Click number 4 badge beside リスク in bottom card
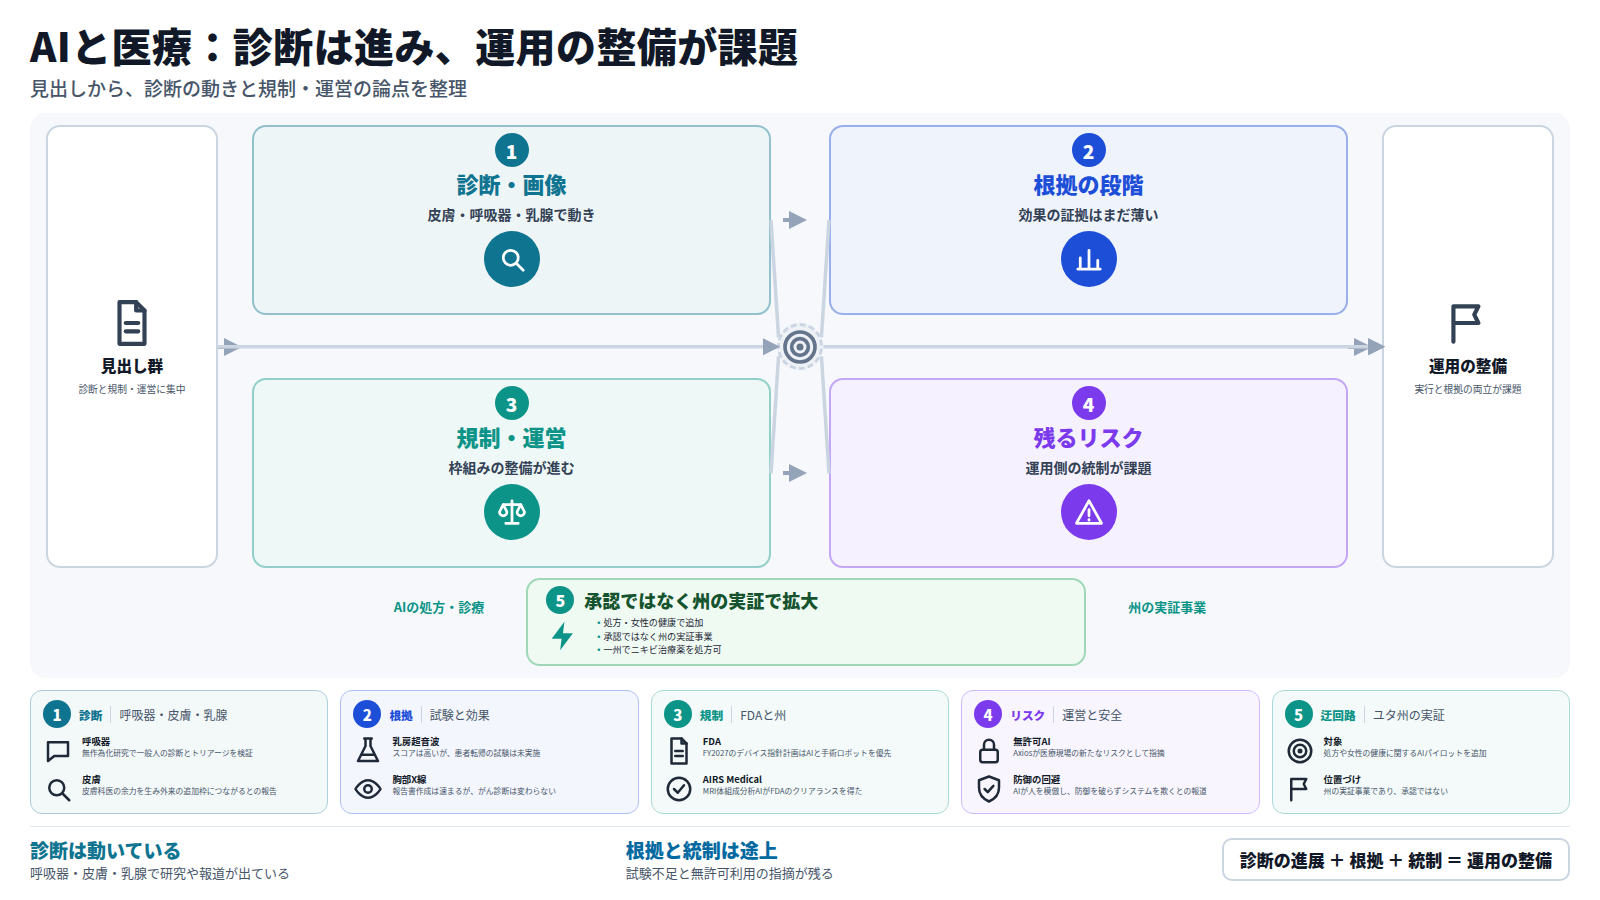This screenshot has width=1600, height=900. tap(988, 714)
